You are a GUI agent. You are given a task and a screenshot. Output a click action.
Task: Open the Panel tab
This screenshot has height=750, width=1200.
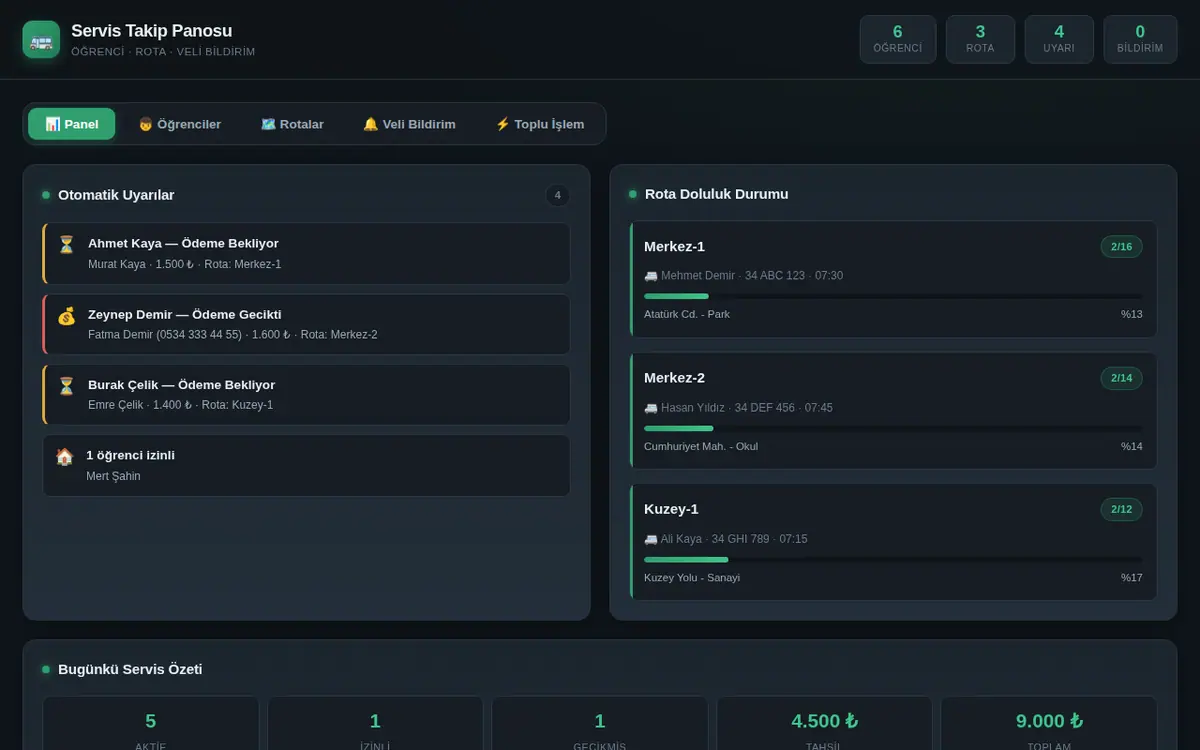[72, 124]
